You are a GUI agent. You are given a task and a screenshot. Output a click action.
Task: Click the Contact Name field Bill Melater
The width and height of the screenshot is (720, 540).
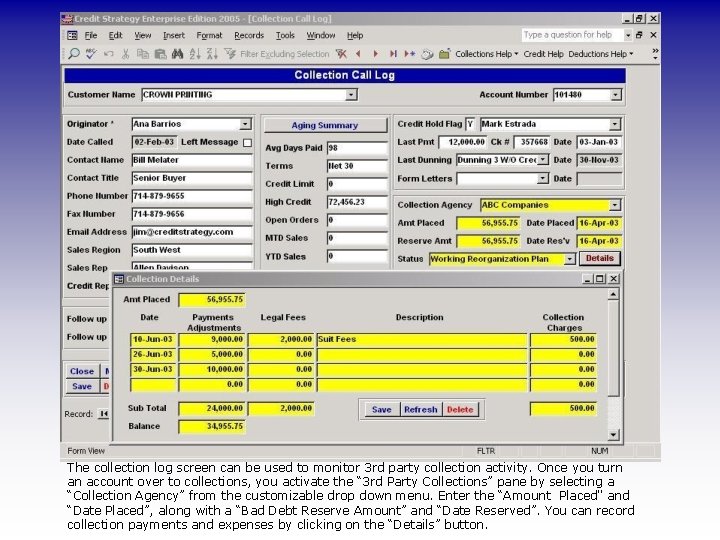[x=192, y=160]
